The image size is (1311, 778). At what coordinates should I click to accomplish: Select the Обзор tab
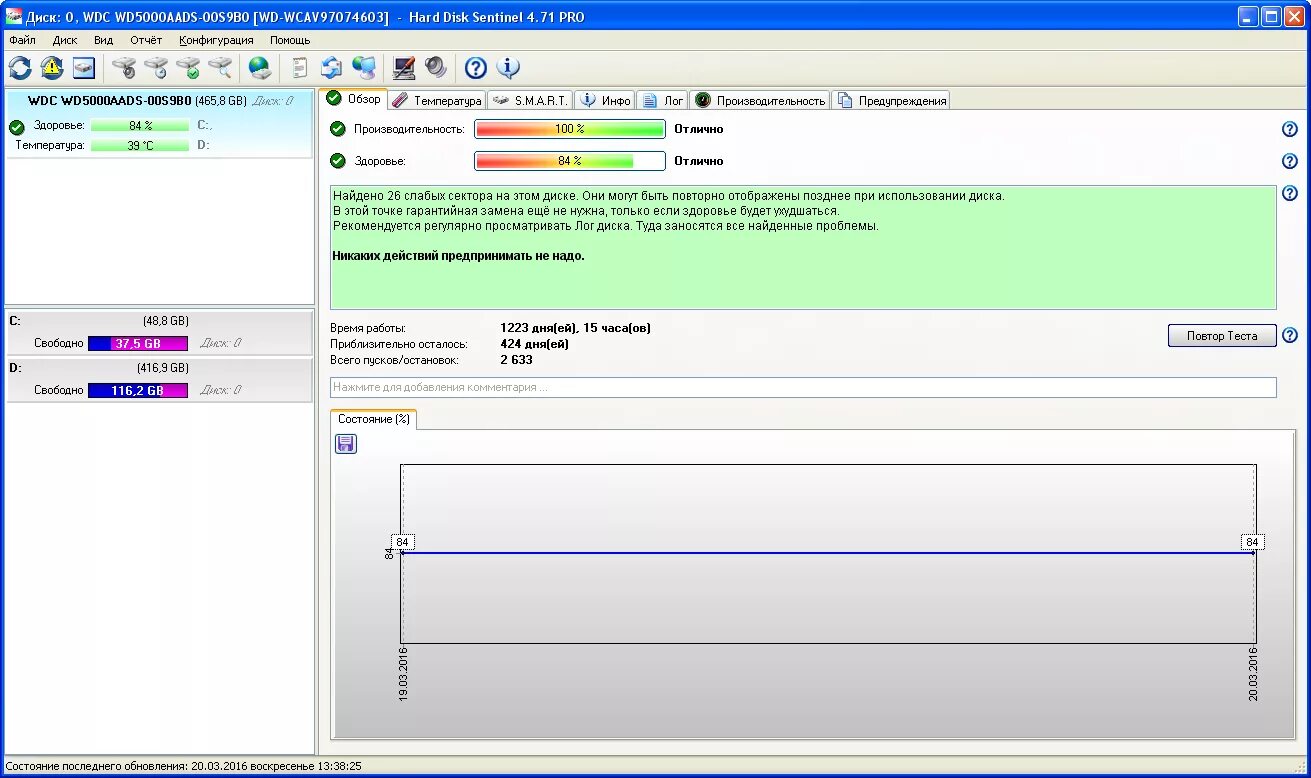click(x=354, y=99)
